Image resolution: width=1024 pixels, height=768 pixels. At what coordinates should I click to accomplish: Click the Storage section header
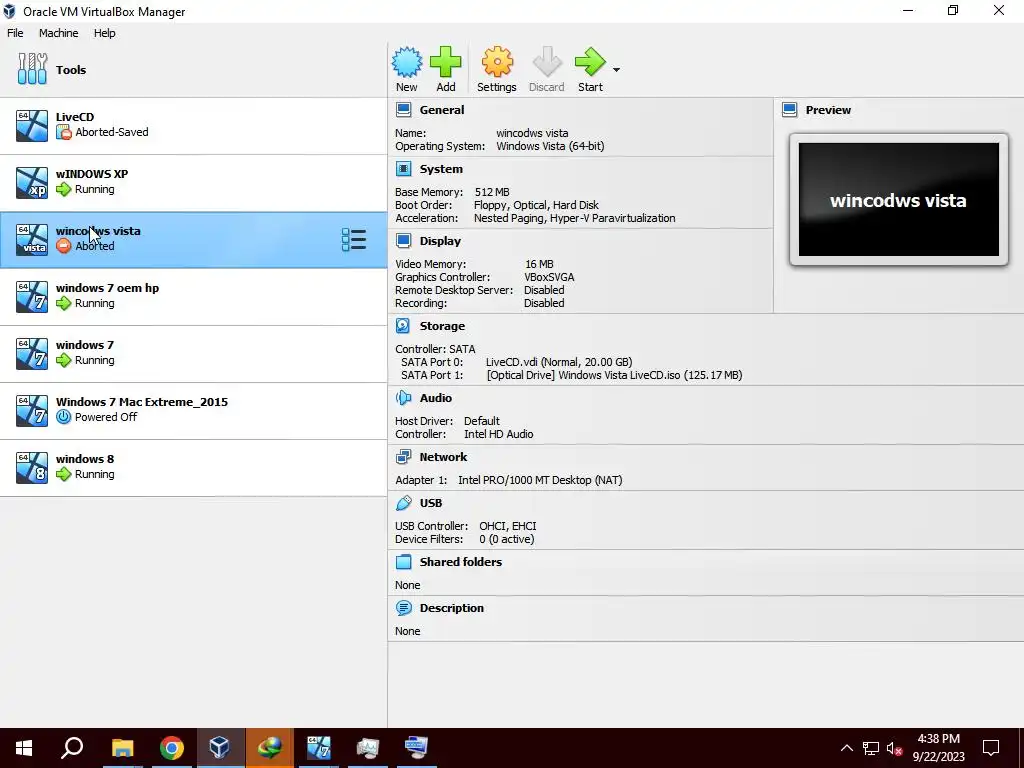pos(441,326)
